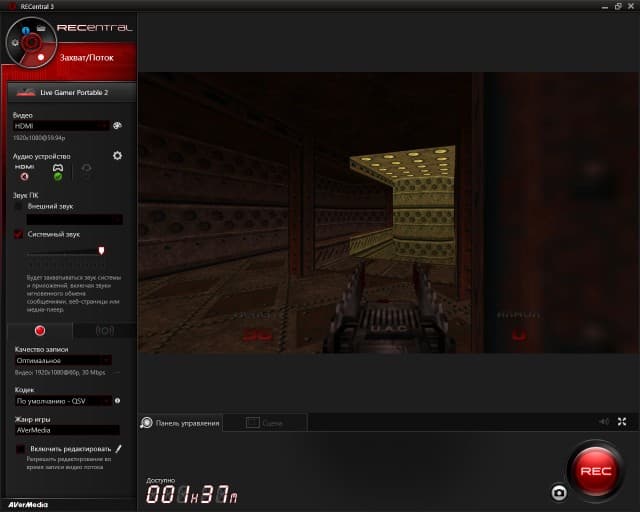This screenshot has width=640, height=512.
Task: Click the AVerMedia logo
Action: [x=28, y=505]
